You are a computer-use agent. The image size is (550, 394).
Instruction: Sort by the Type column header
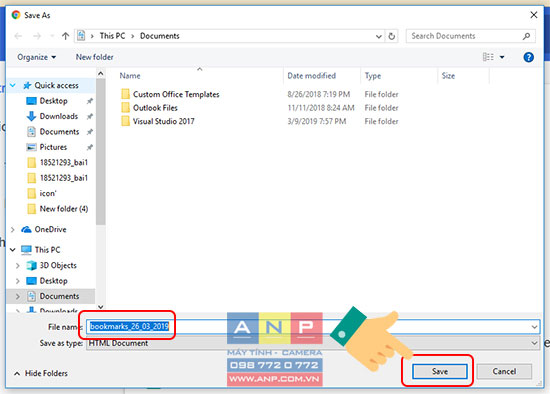[373, 76]
